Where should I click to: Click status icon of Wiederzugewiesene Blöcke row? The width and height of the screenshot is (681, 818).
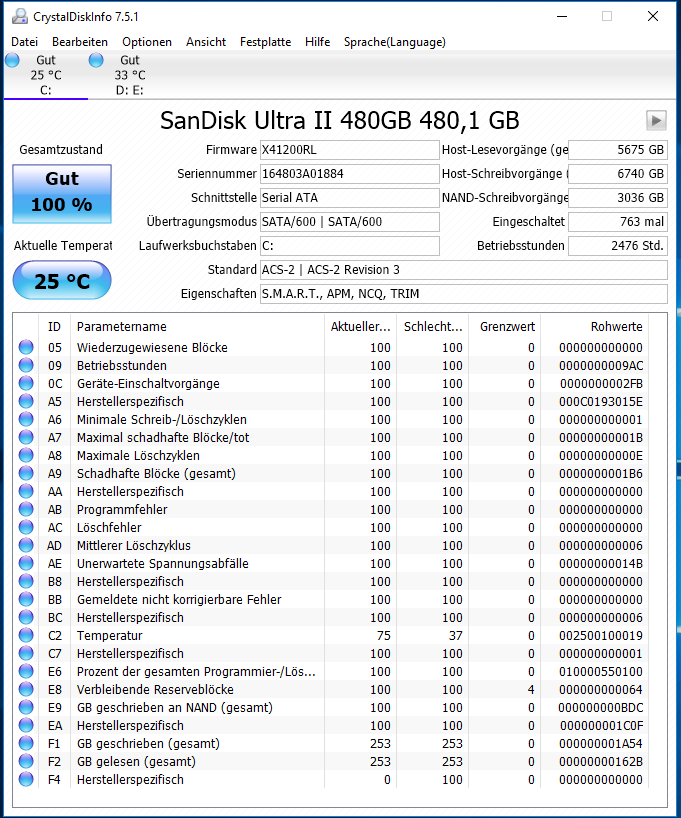[26, 347]
